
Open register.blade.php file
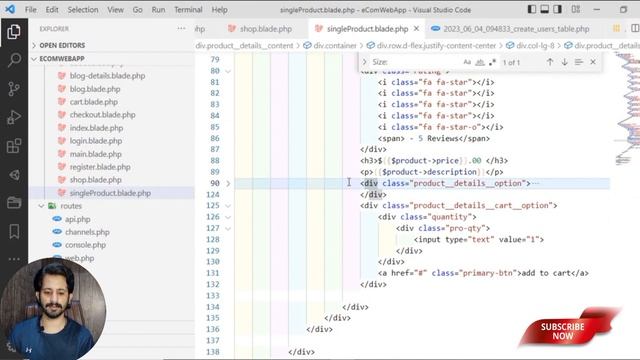pyautogui.click(x=100, y=167)
